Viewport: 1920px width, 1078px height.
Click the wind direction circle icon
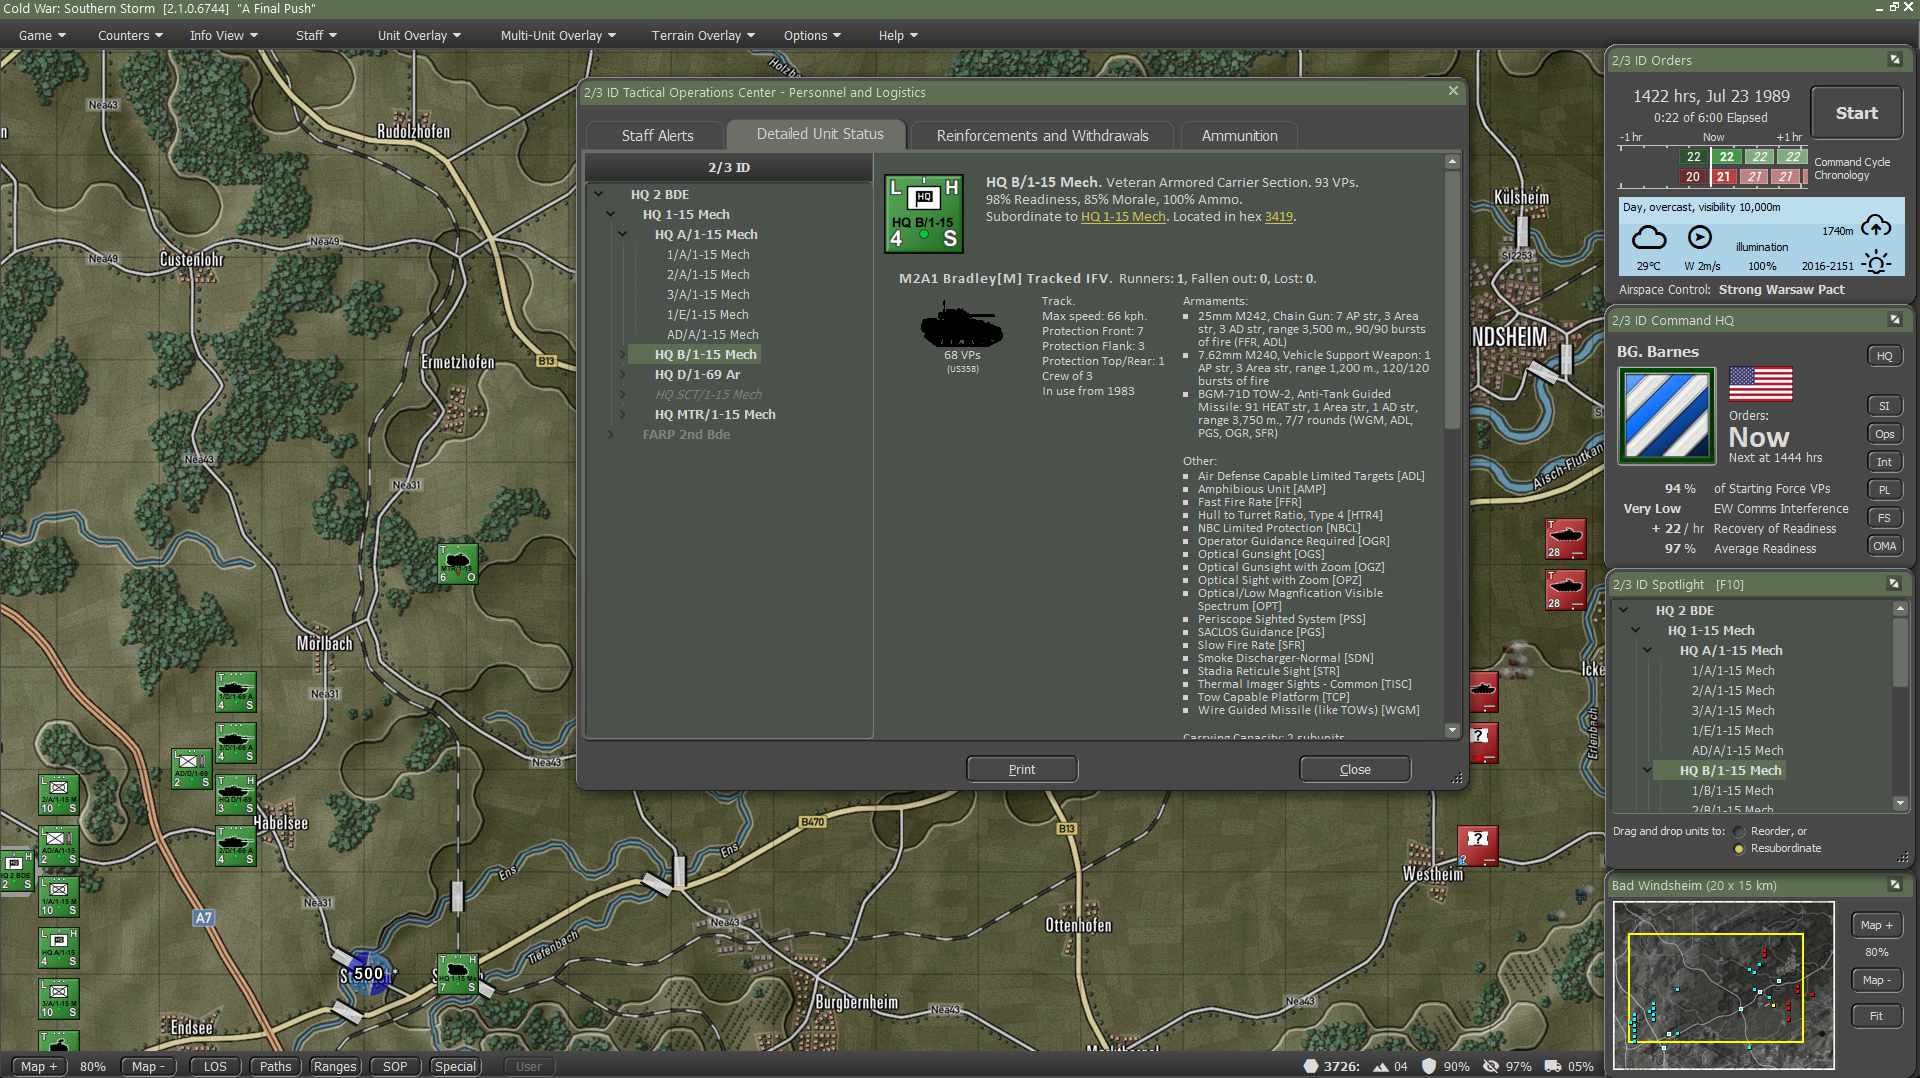pyautogui.click(x=1699, y=237)
